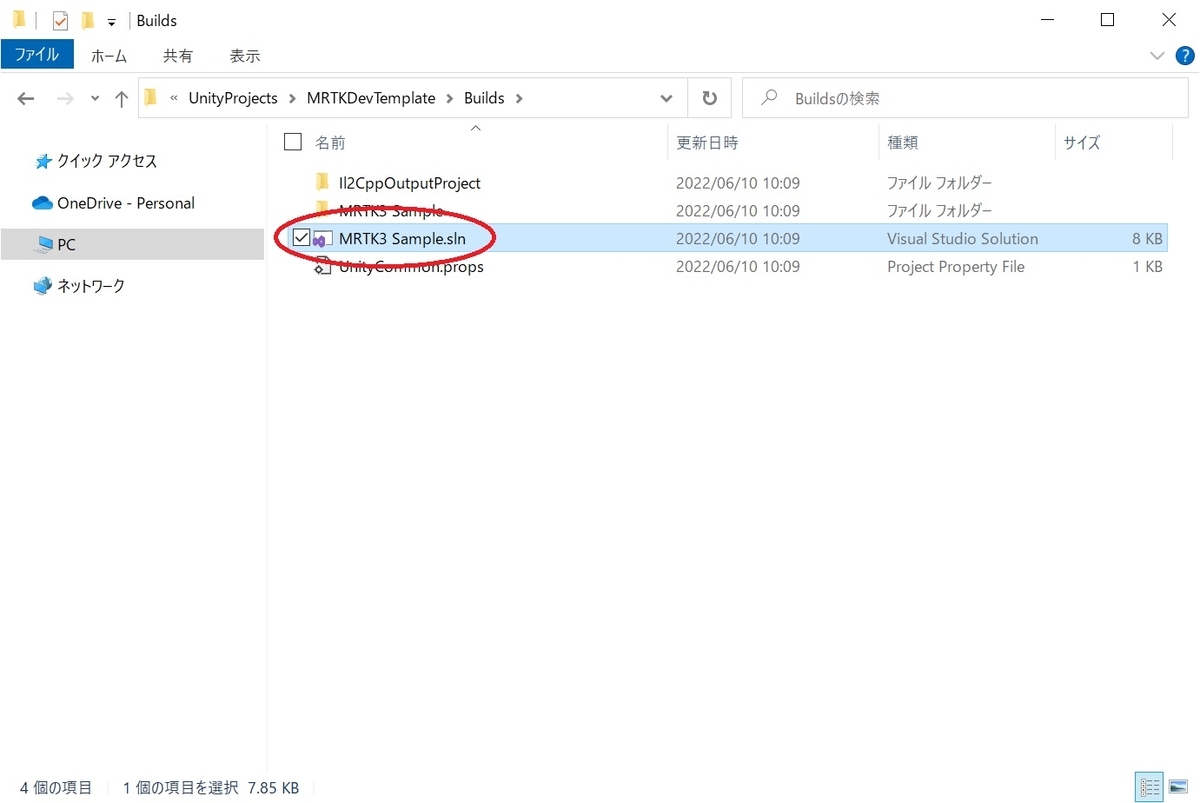Image resolution: width=1200 pixels, height=803 pixels.
Task: Click UnityProjects in the address path
Action: pyautogui.click(x=233, y=98)
